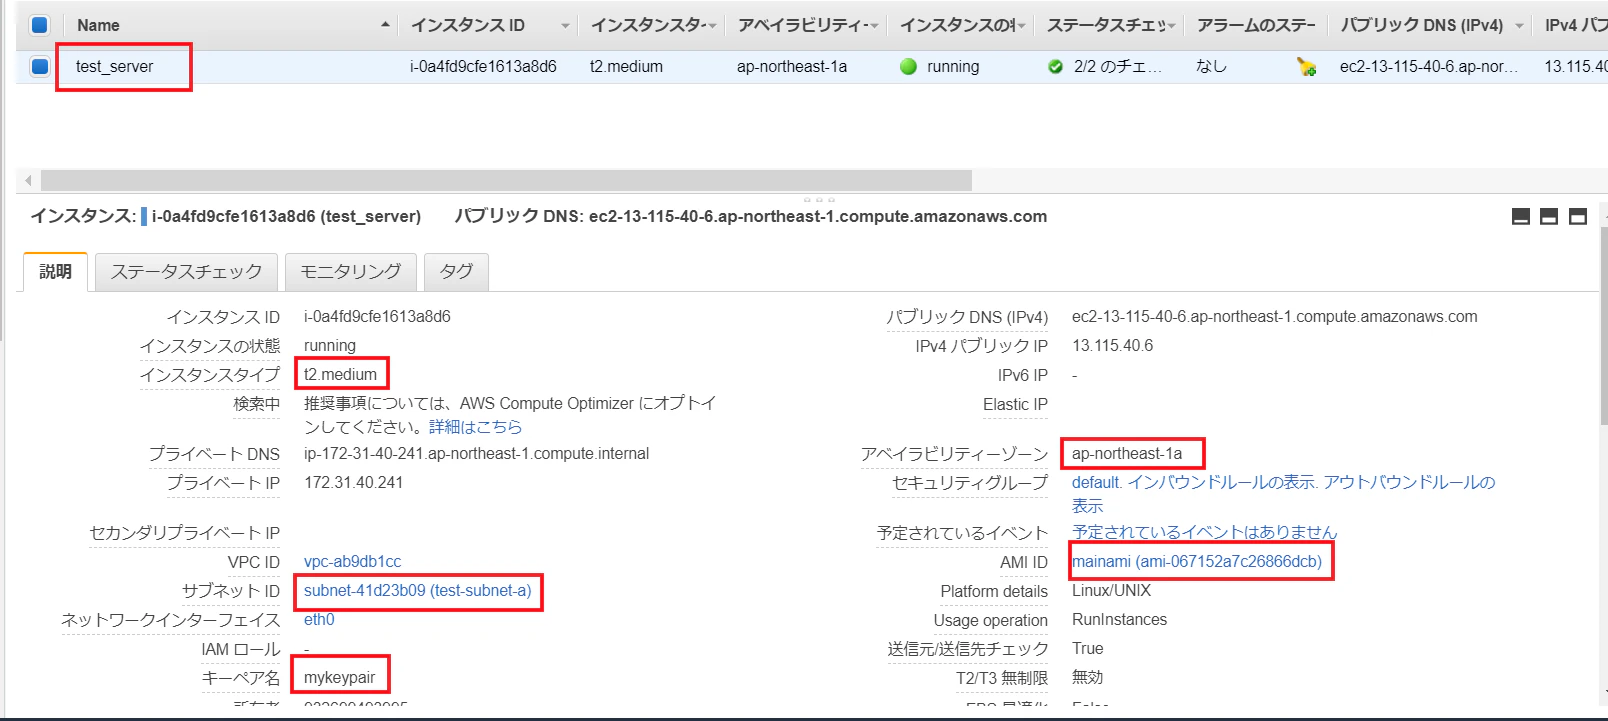
Task: Click the IPv4 public IP value 13.115.40.6 in details
Action: click(1112, 346)
